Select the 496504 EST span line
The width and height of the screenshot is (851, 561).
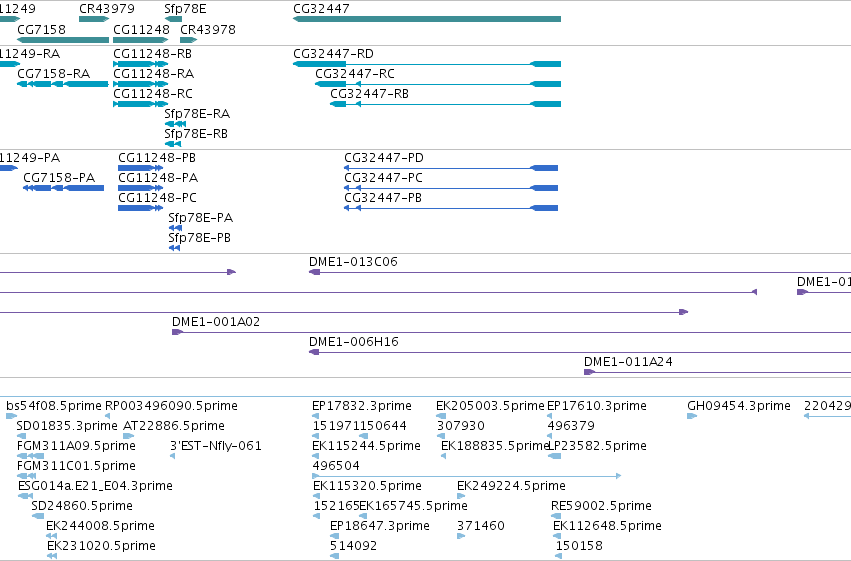click(467, 476)
